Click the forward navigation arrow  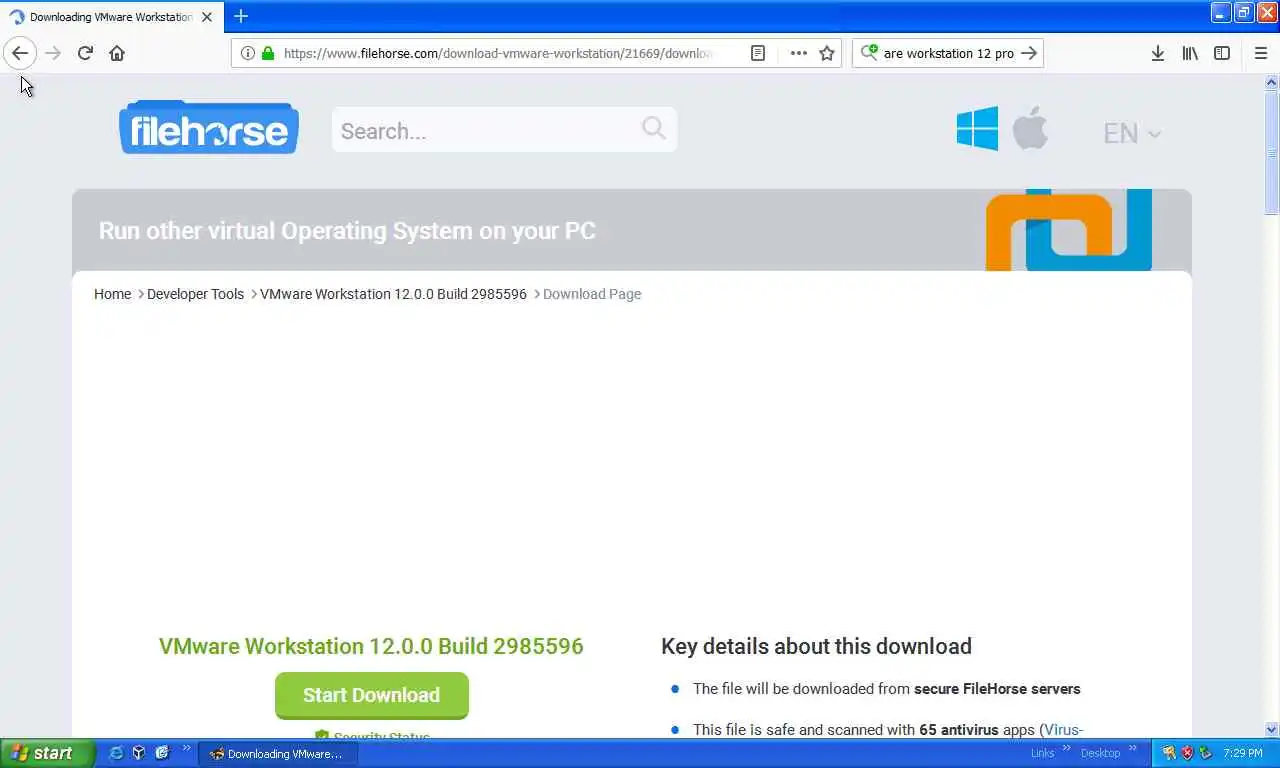point(53,53)
